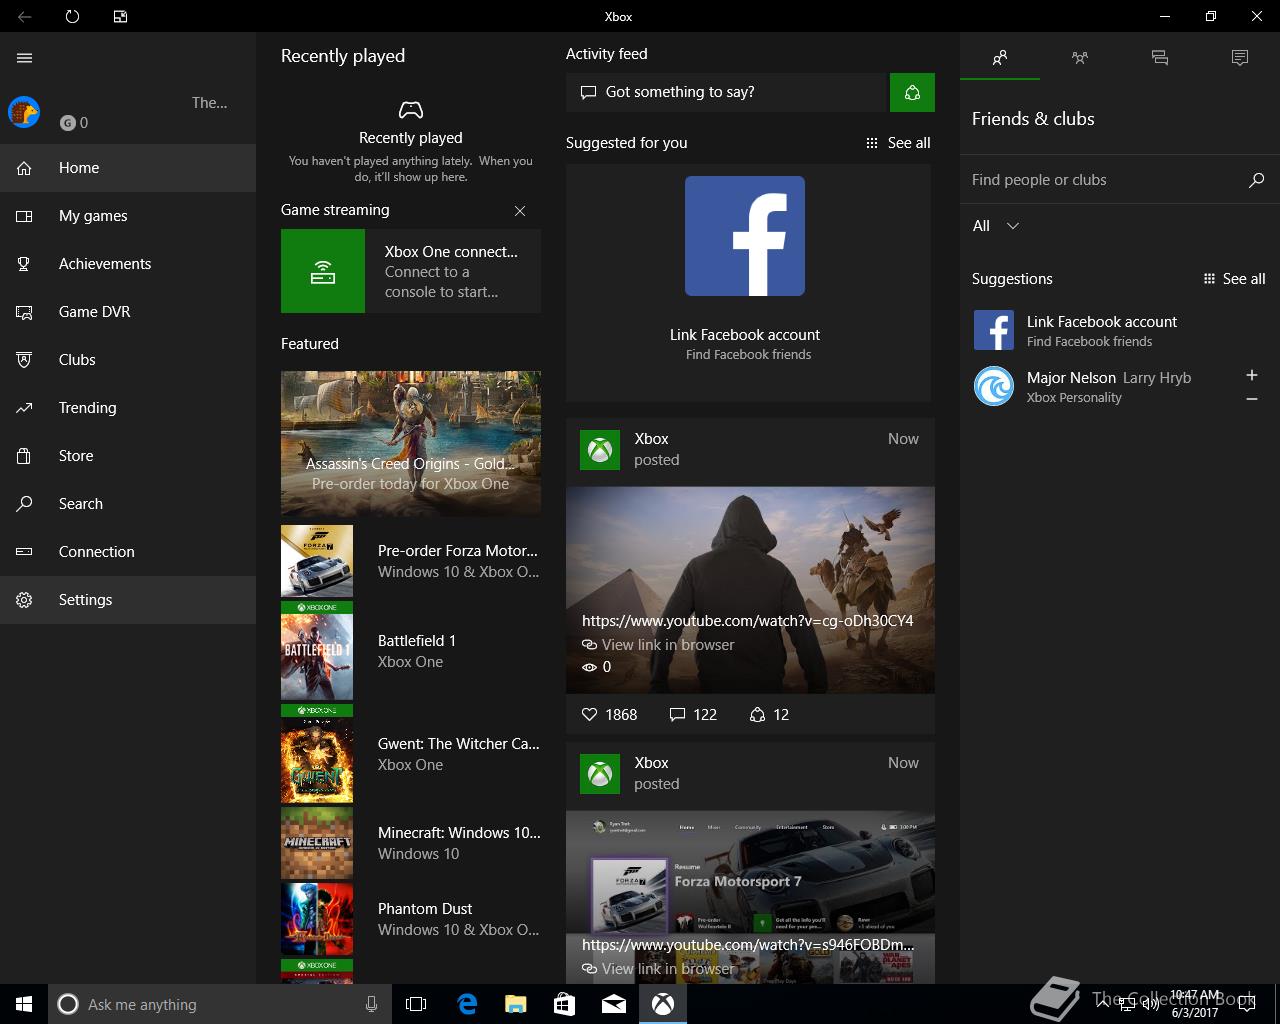1280x1024 pixels.
Task: Add Major Nelson with plus button
Action: pyautogui.click(x=1252, y=375)
